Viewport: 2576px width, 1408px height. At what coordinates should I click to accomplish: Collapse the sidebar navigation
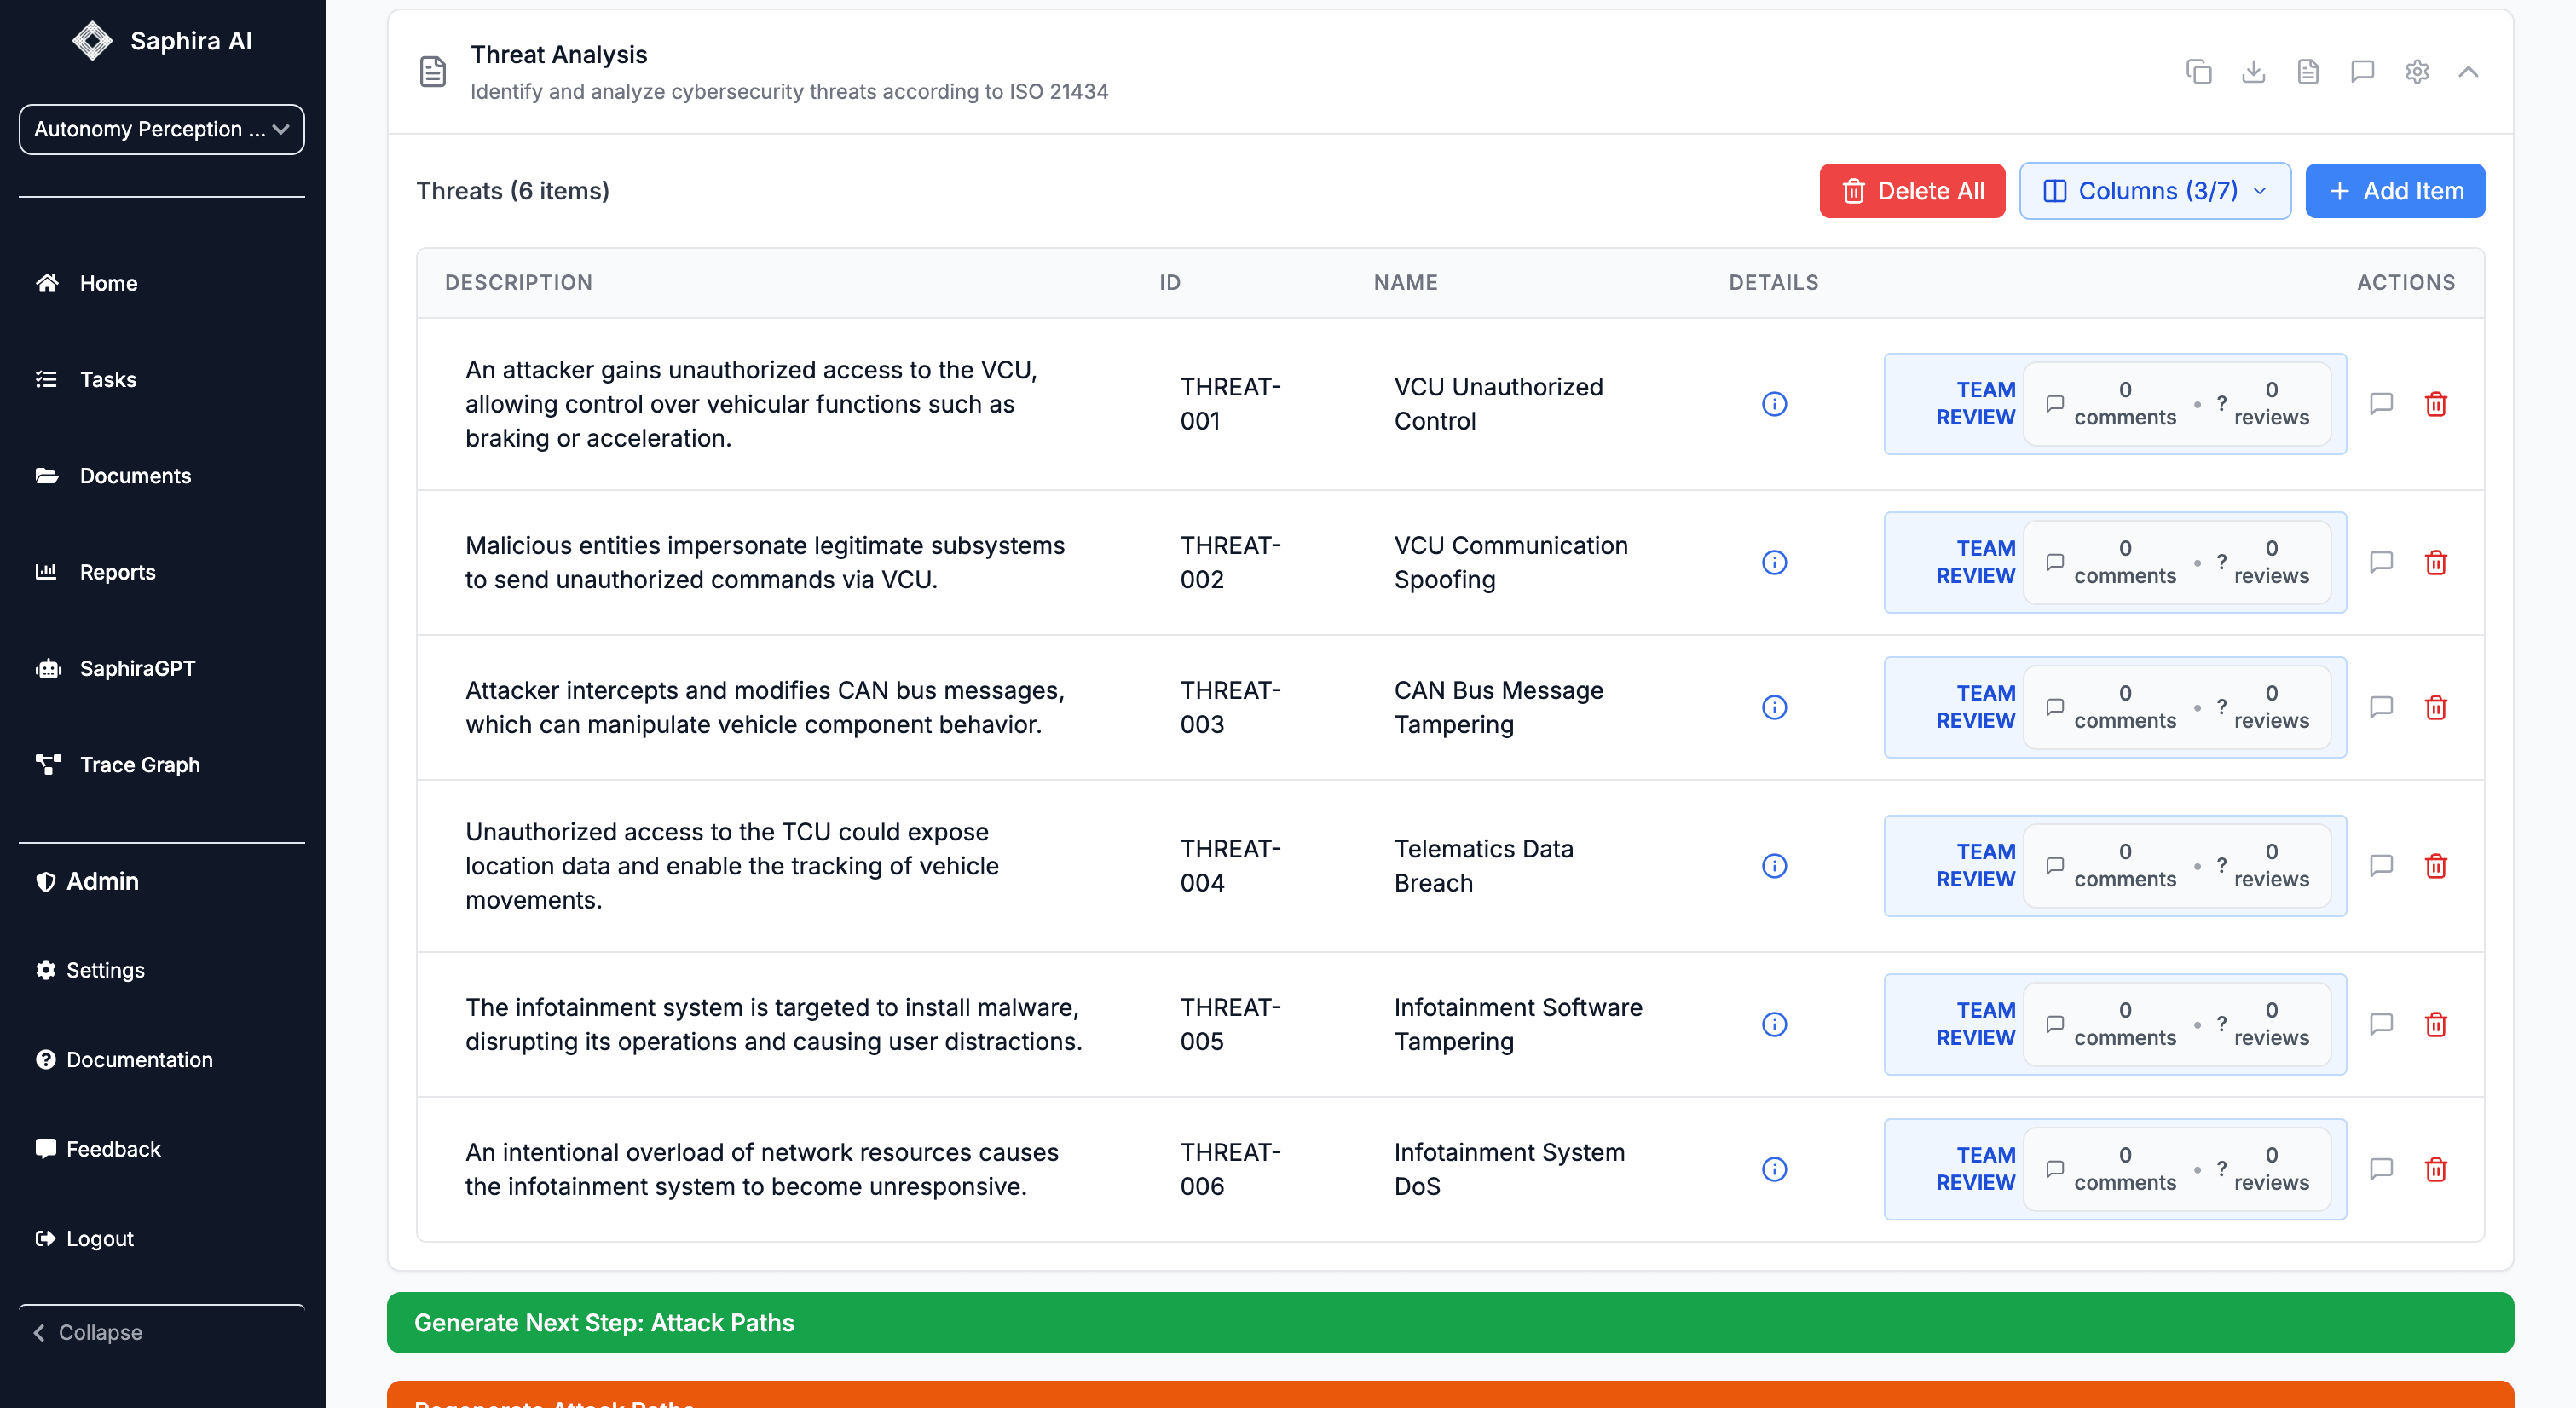pyautogui.click(x=88, y=1332)
